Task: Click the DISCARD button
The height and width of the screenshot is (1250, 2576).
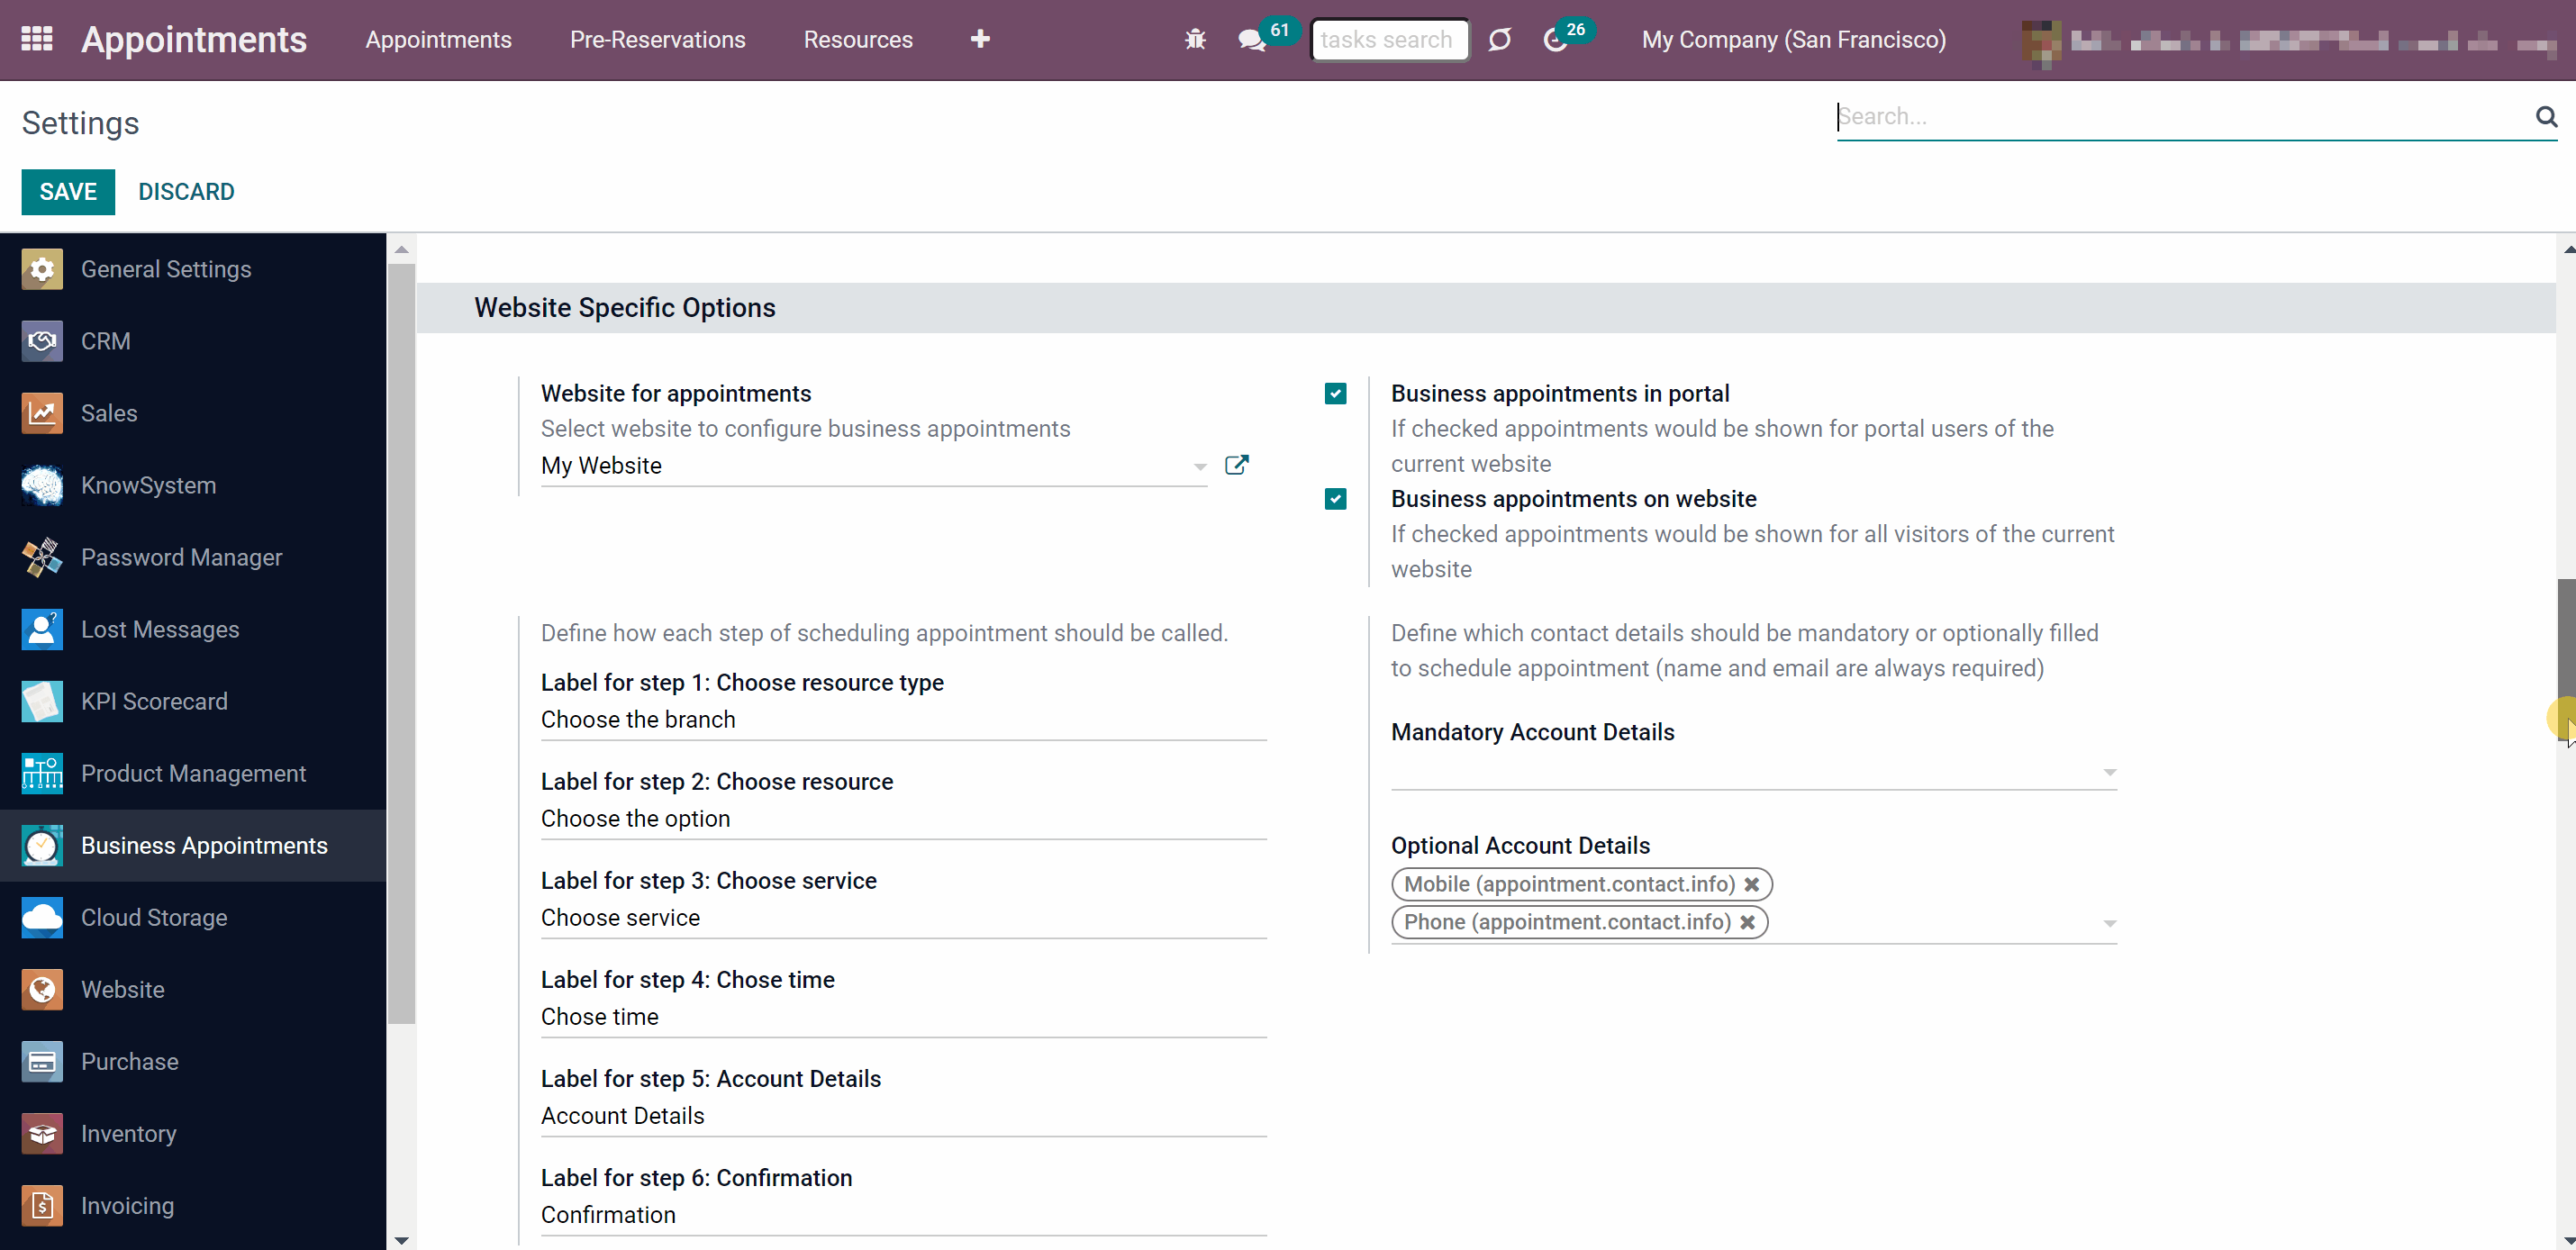Action: pyautogui.click(x=186, y=192)
